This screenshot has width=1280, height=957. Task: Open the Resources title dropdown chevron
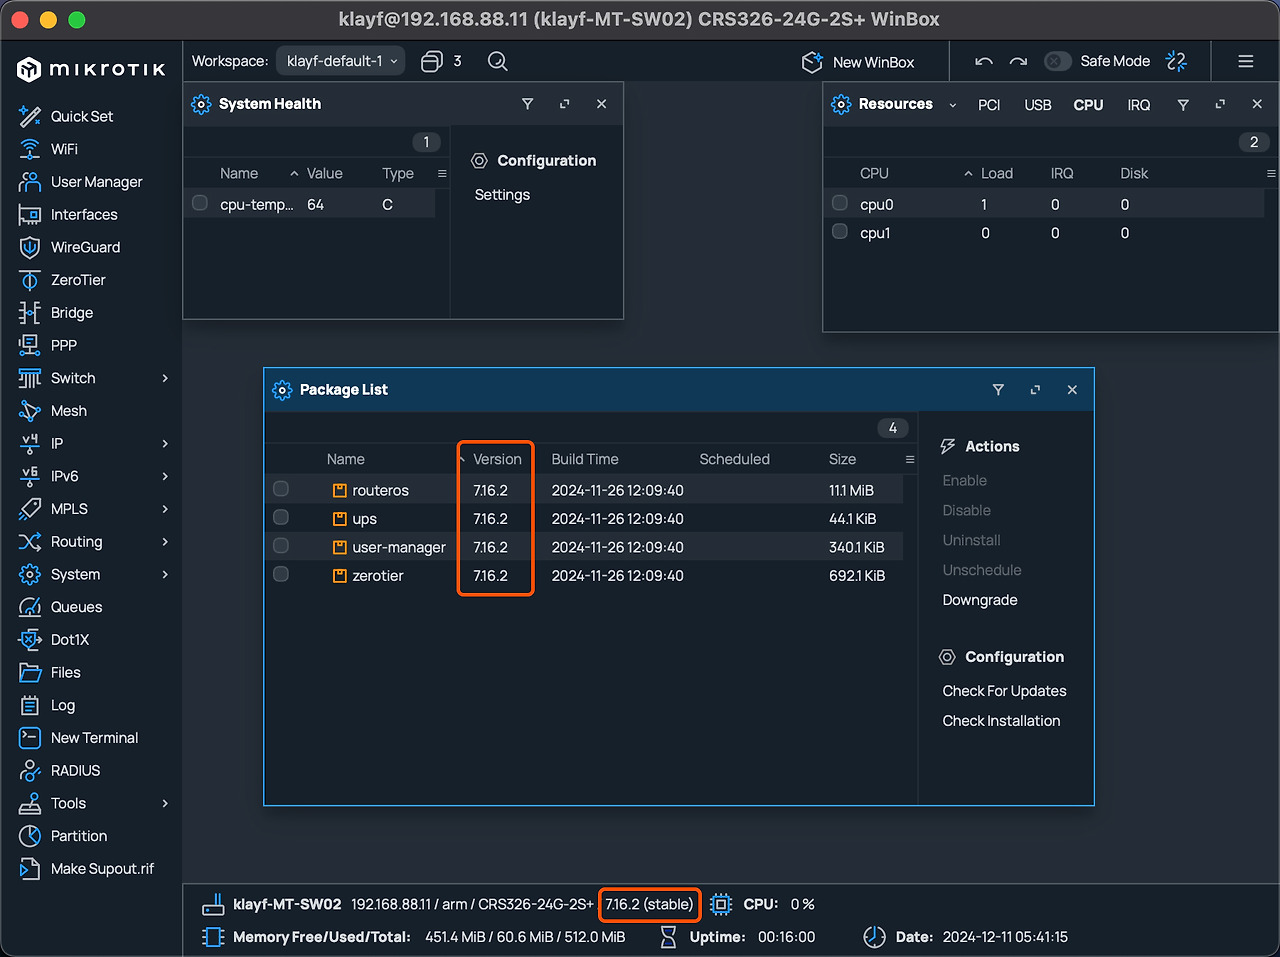pos(953,105)
